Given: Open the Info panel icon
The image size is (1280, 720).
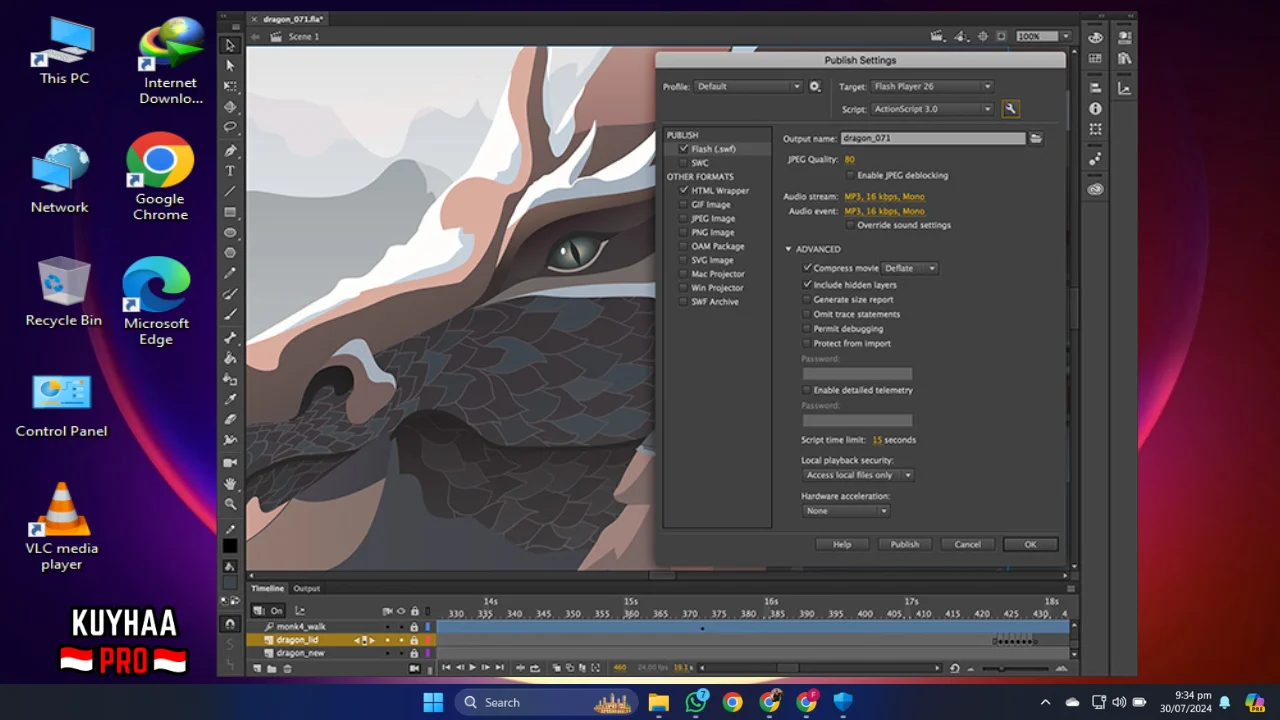Looking at the screenshot, I should point(1095,108).
